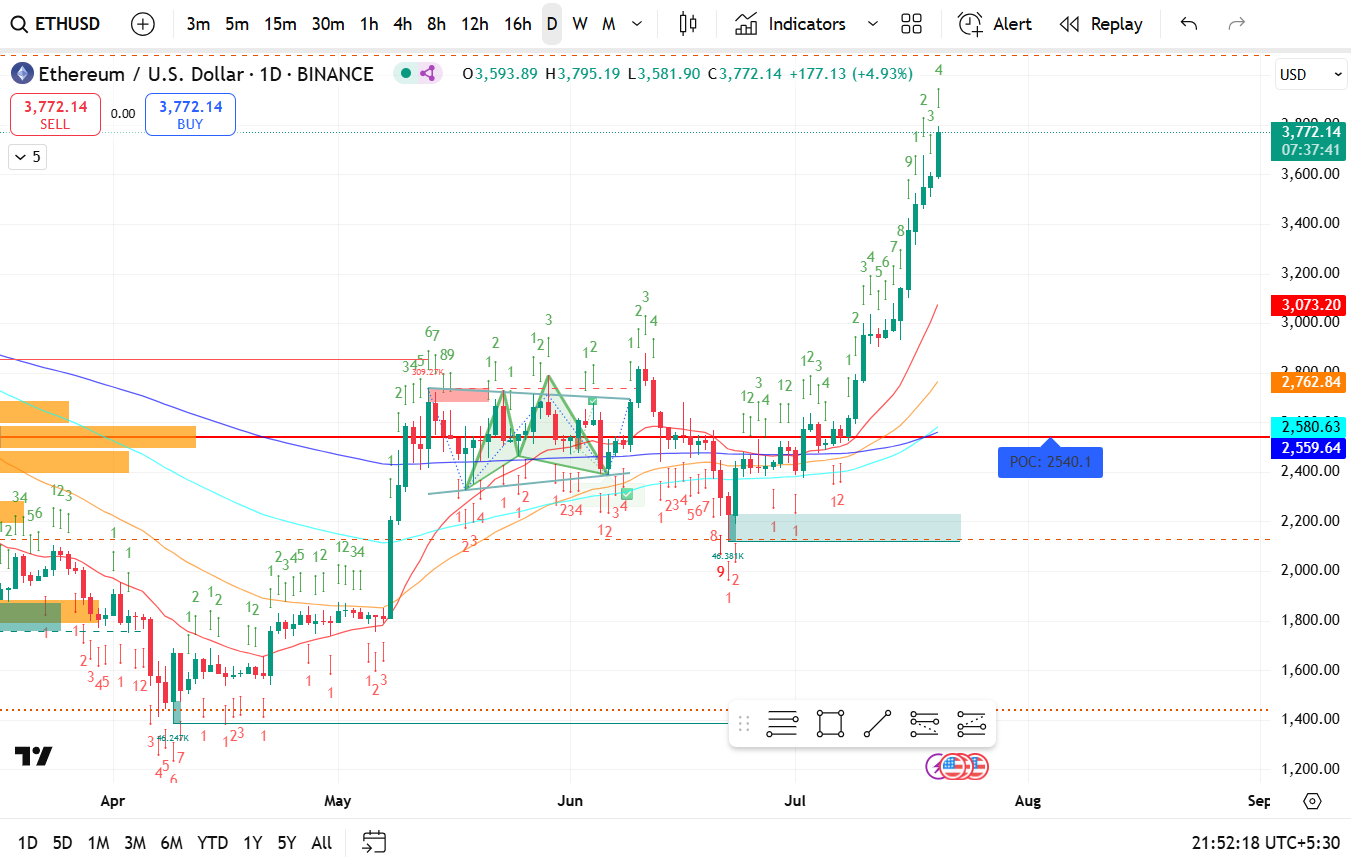The height and width of the screenshot is (859, 1351).
Task: Click the POC: 2540.1 label
Action: (x=1050, y=461)
